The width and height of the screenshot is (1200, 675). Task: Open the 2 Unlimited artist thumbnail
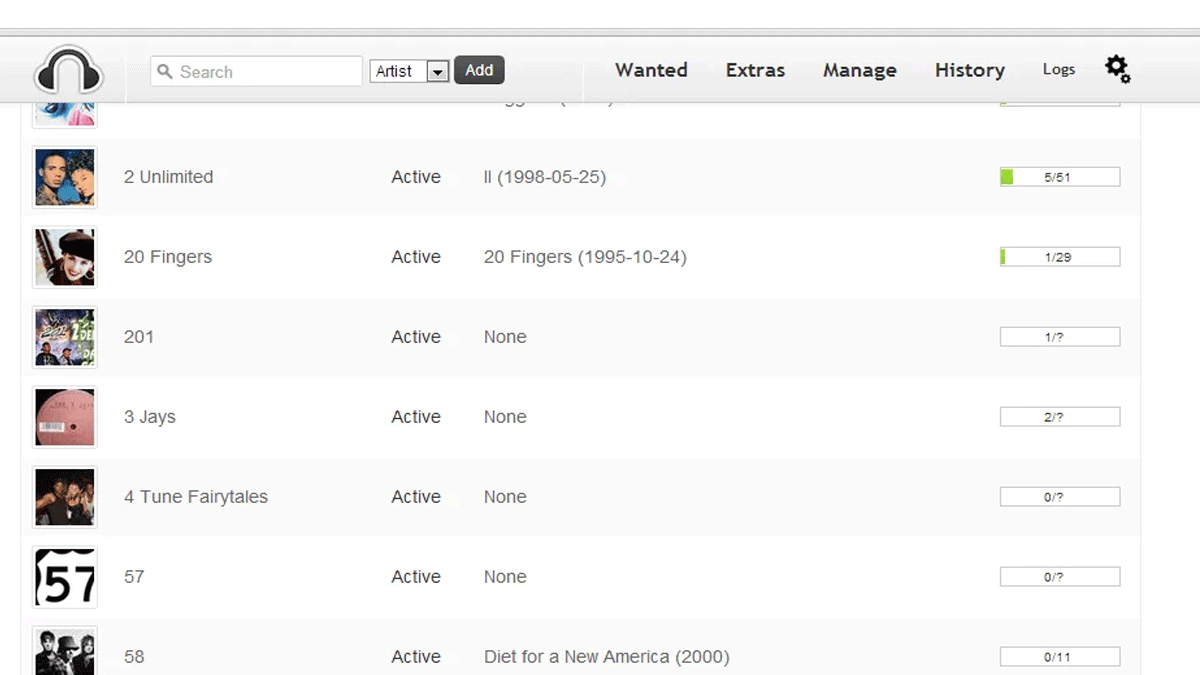pyautogui.click(x=65, y=177)
